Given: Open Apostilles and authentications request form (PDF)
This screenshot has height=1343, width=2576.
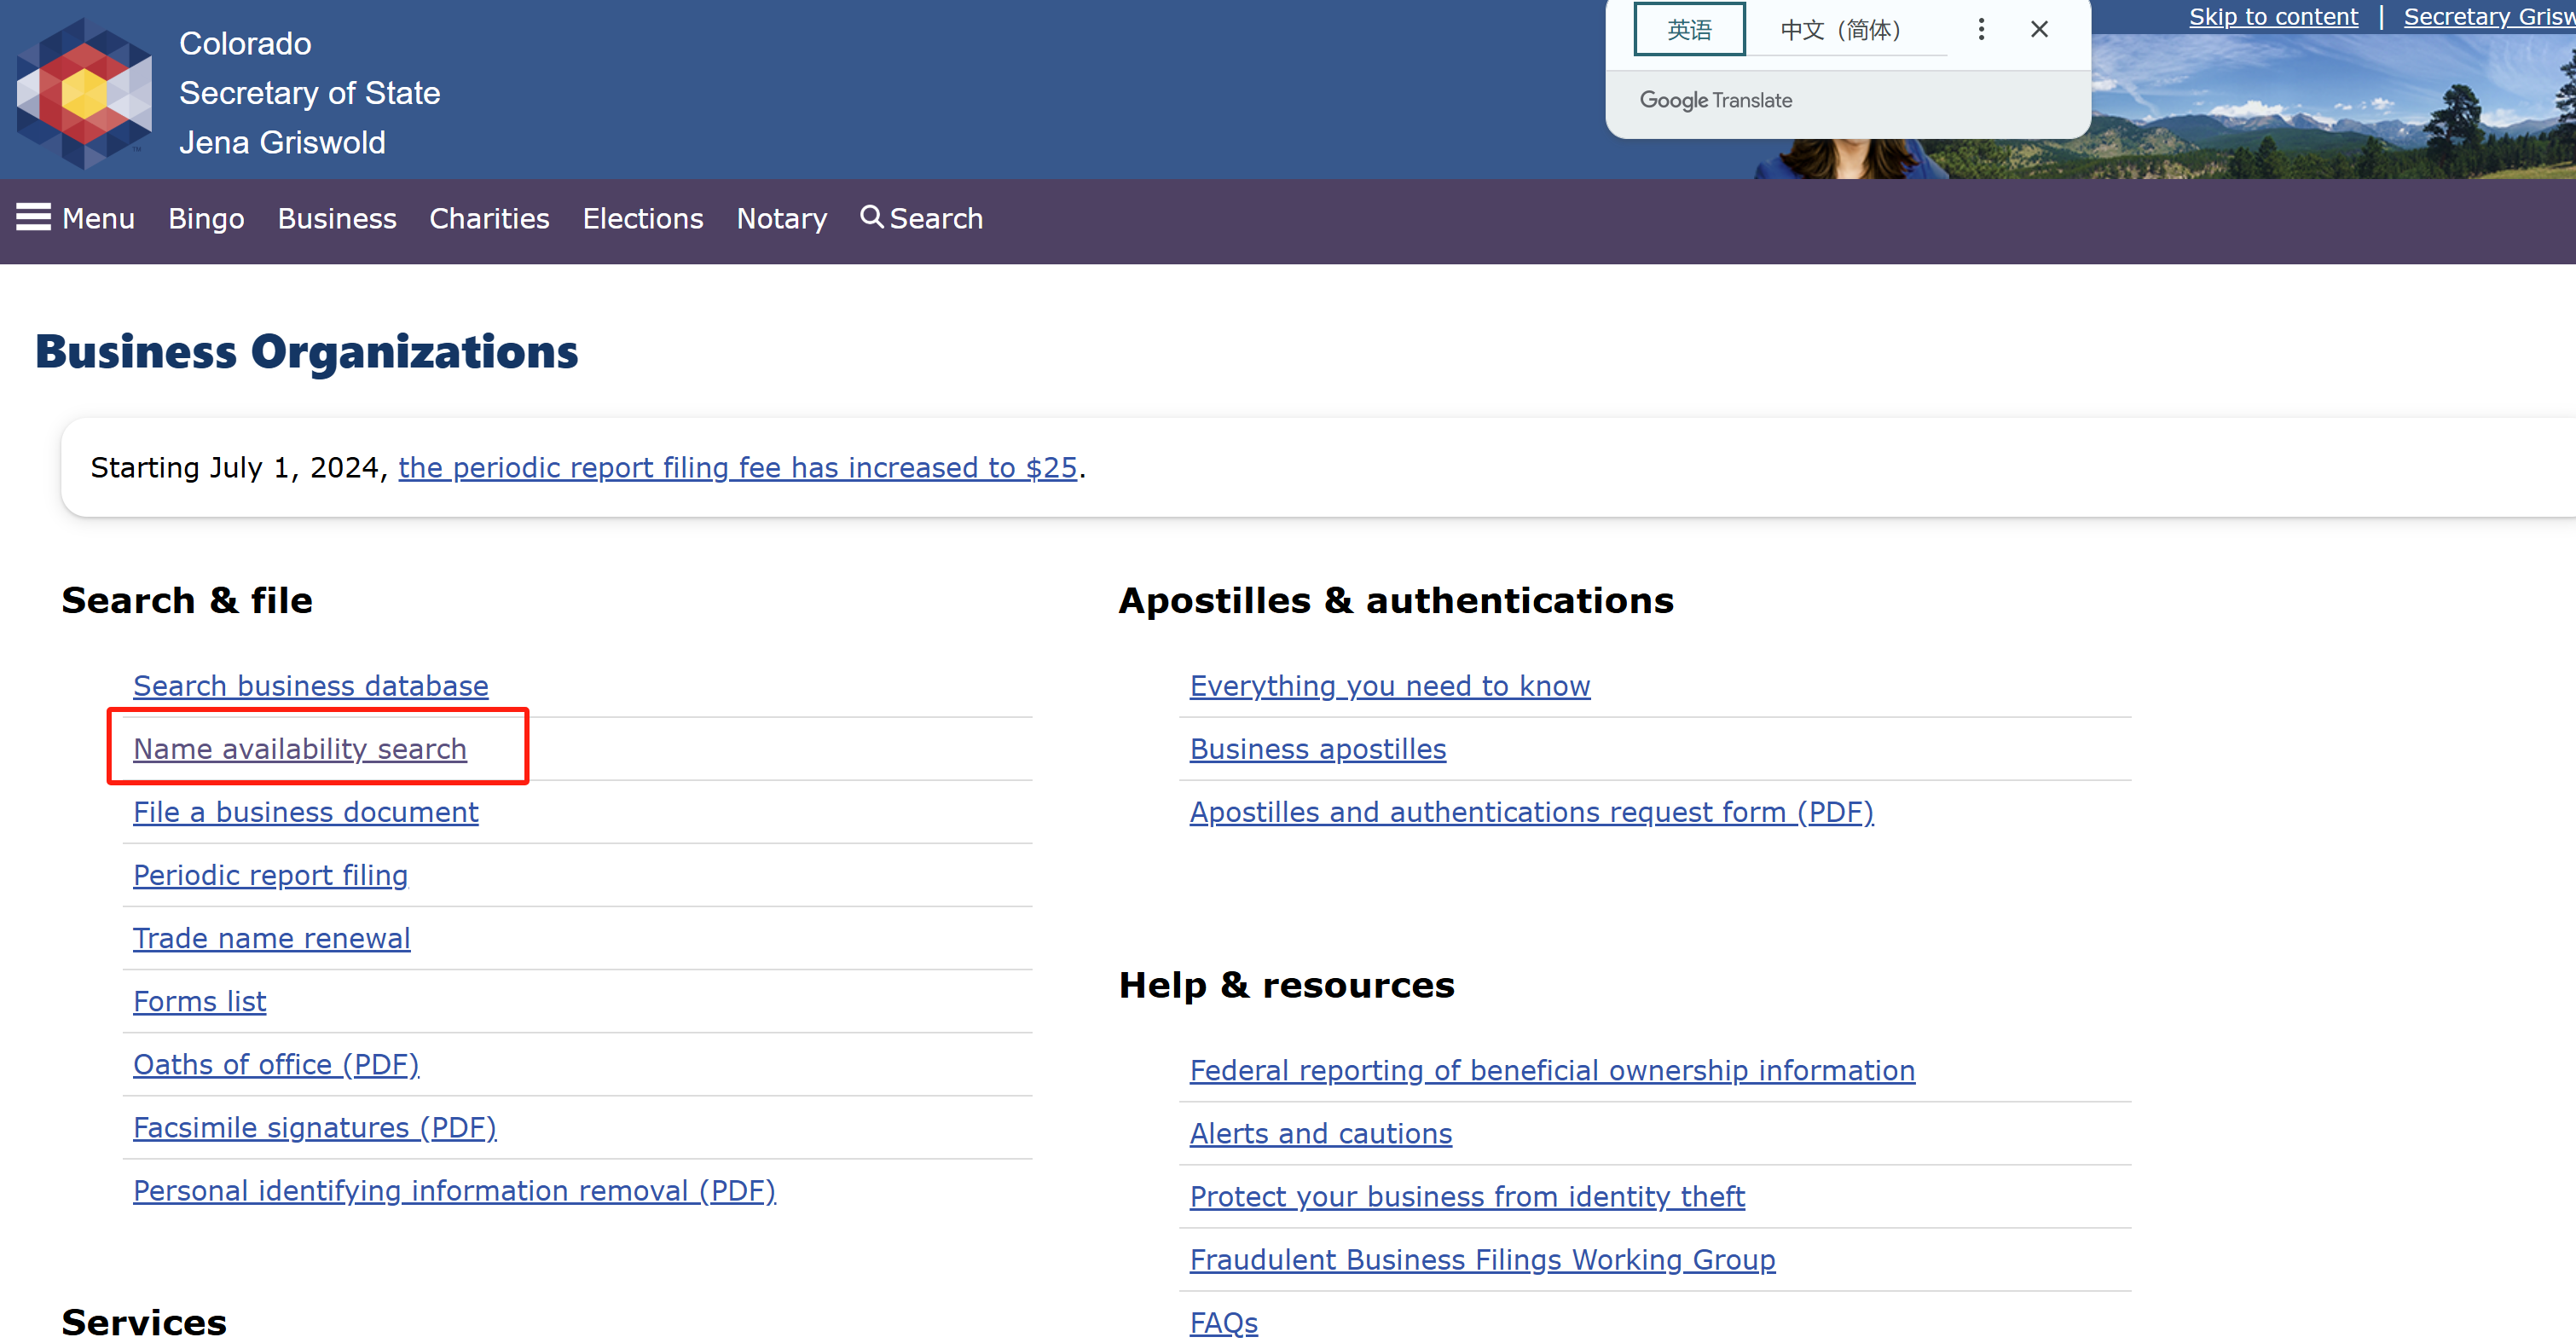Looking at the screenshot, I should click(x=1532, y=812).
